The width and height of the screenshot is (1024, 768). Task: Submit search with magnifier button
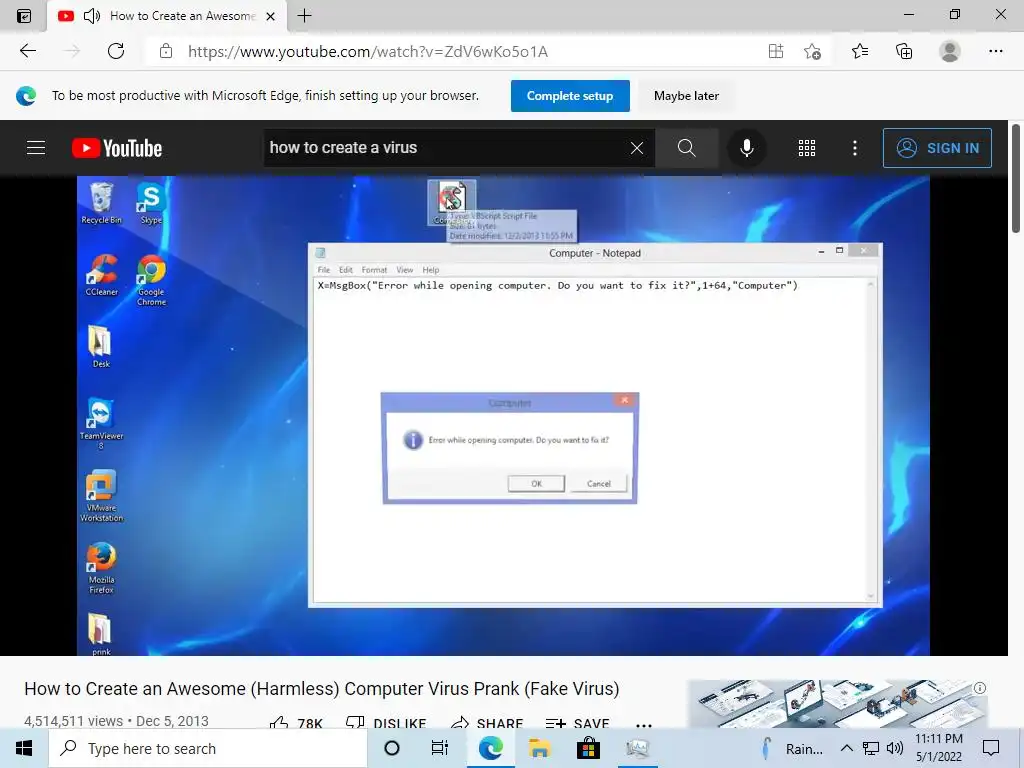click(x=686, y=148)
